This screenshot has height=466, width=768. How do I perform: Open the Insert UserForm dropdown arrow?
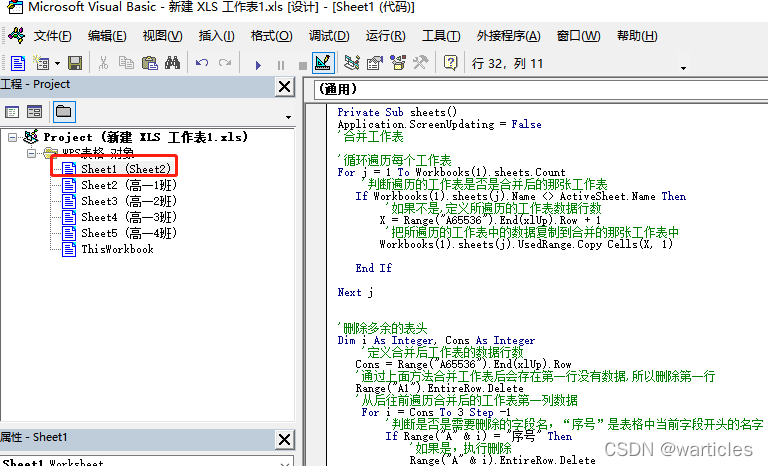tap(57, 64)
